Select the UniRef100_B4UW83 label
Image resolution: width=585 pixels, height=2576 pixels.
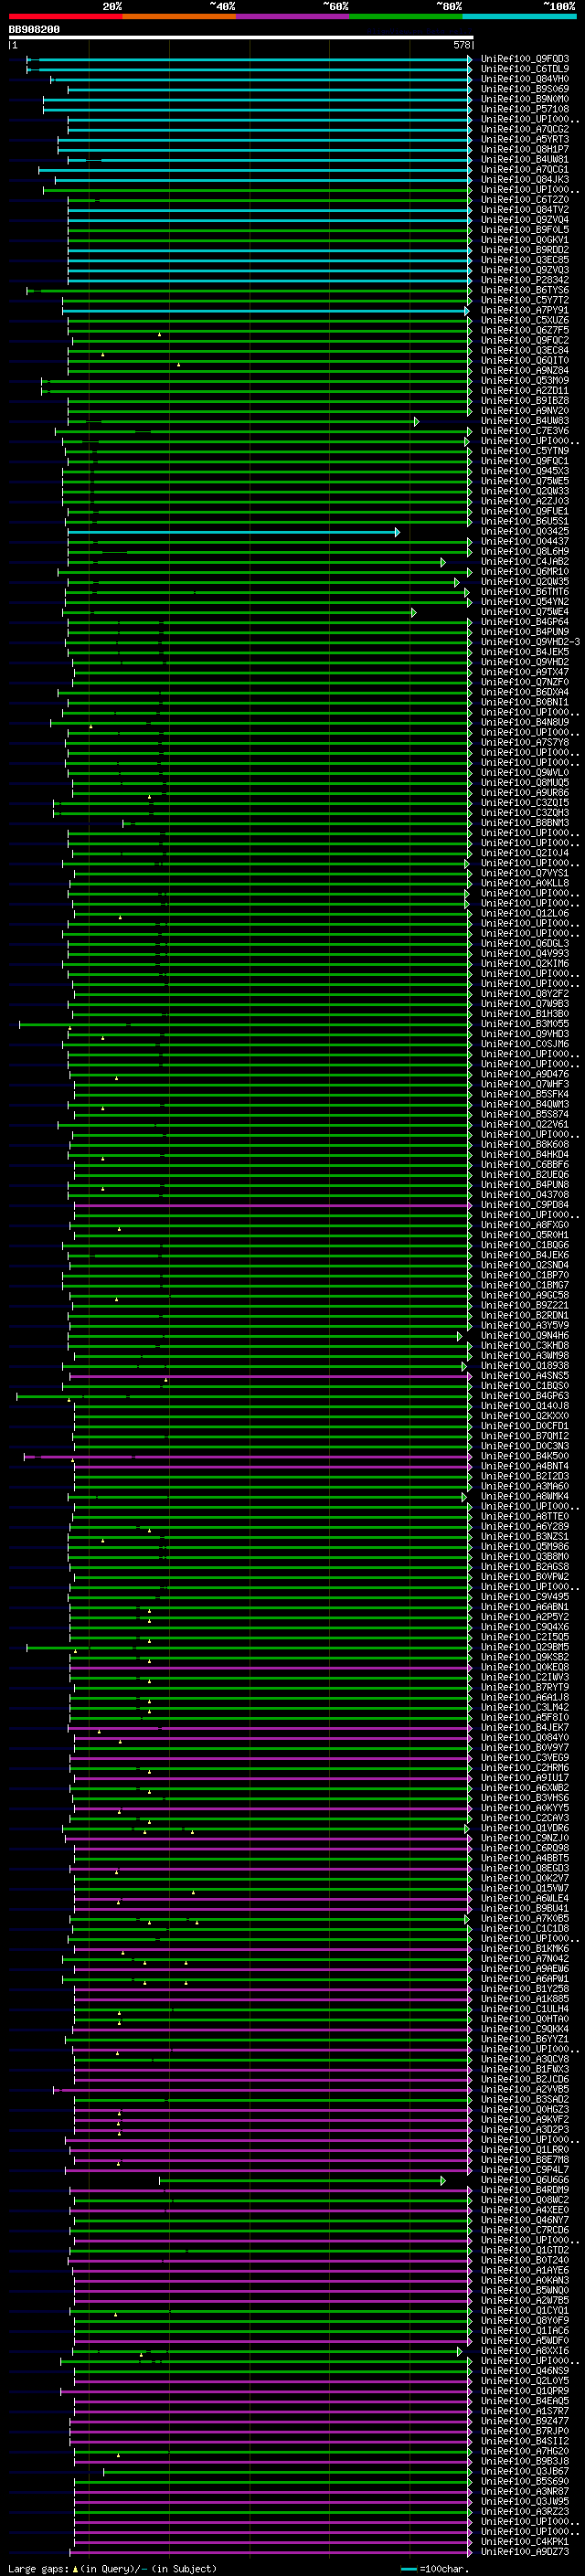point(525,421)
